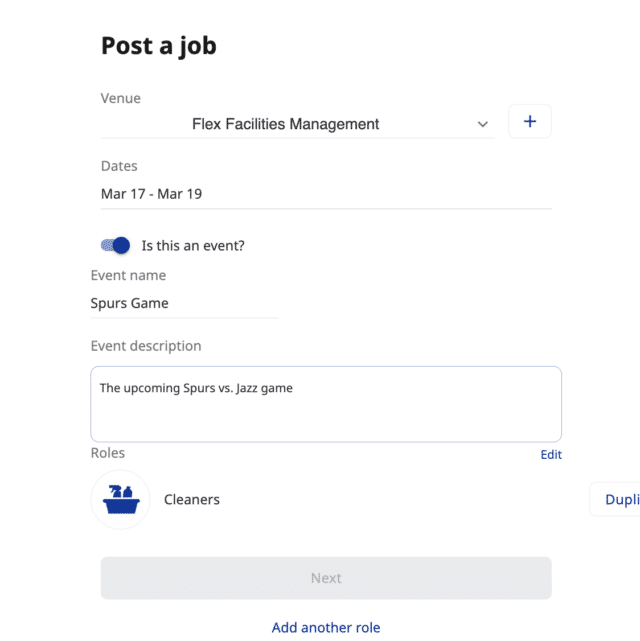Expand the Venue dropdown chevron
This screenshot has width=640, height=641.
(483, 124)
